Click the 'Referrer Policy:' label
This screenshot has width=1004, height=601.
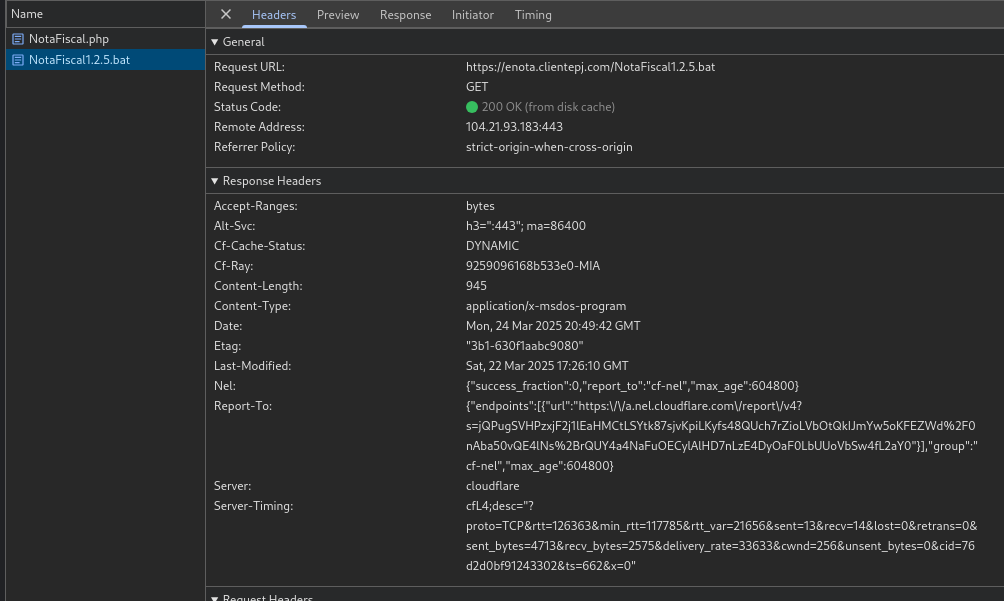pyautogui.click(x=254, y=147)
